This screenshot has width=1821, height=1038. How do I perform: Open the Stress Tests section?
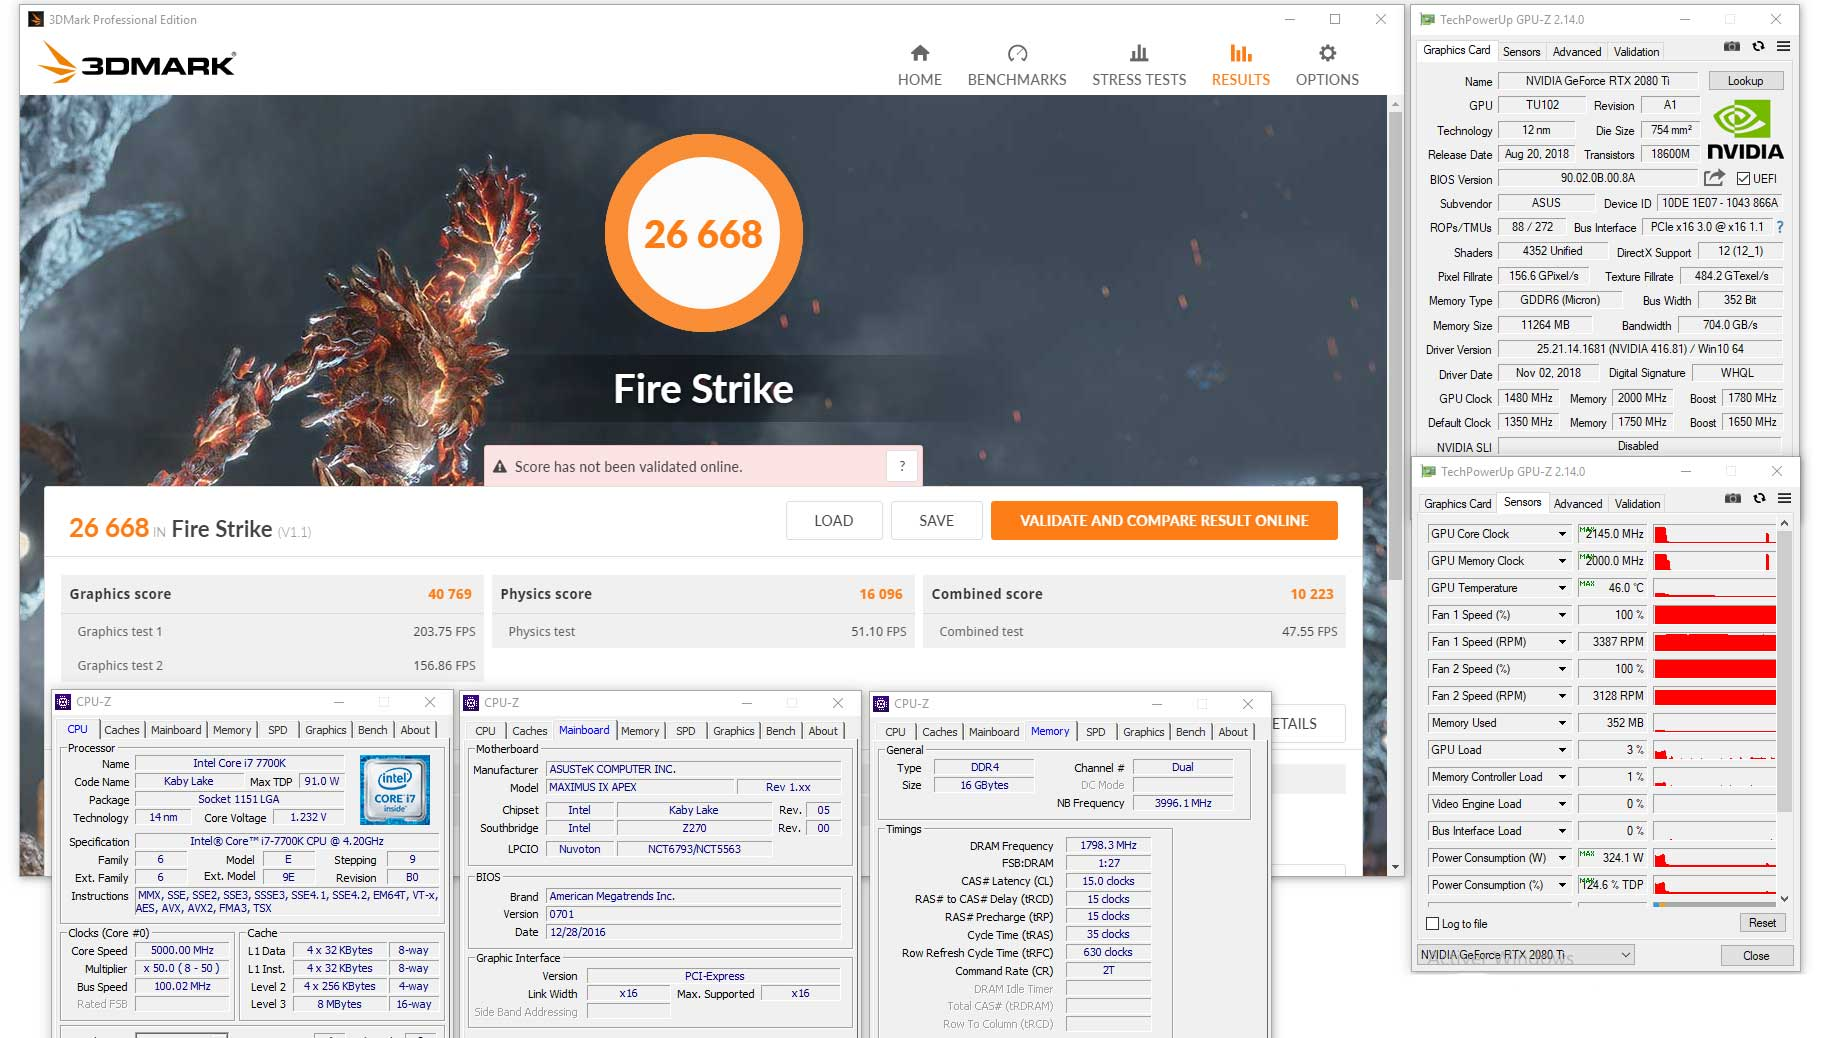click(x=1138, y=62)
